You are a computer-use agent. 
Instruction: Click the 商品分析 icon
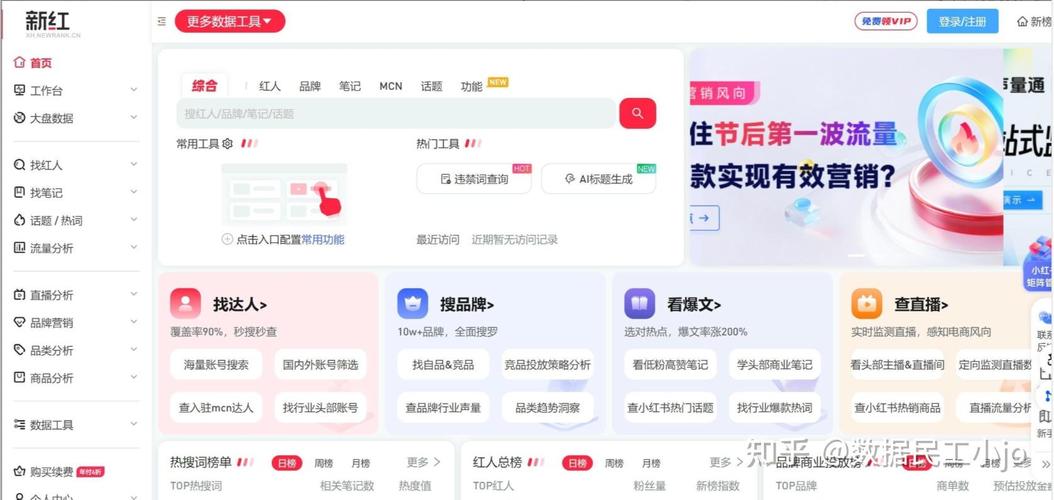pos(19,378)
